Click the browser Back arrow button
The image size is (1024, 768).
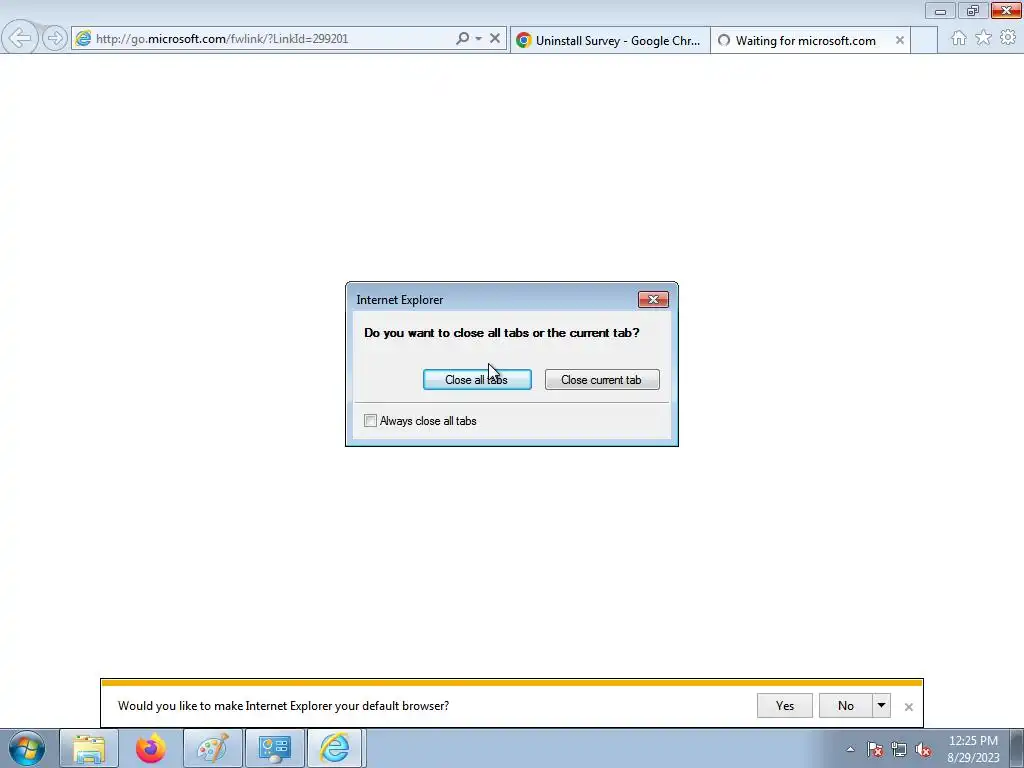tap(20, 38)
